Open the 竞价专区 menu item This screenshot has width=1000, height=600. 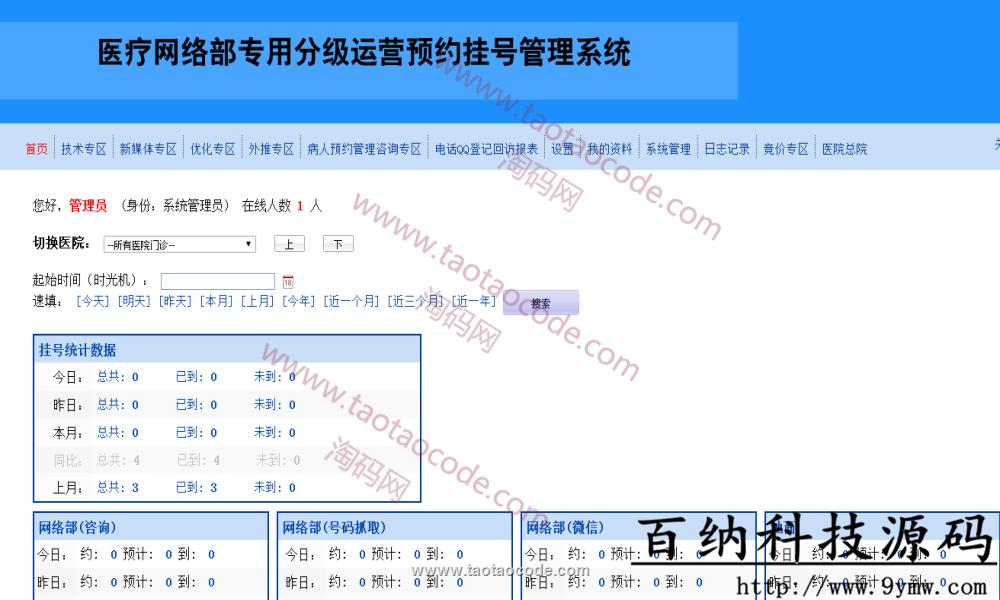point(785,149)
